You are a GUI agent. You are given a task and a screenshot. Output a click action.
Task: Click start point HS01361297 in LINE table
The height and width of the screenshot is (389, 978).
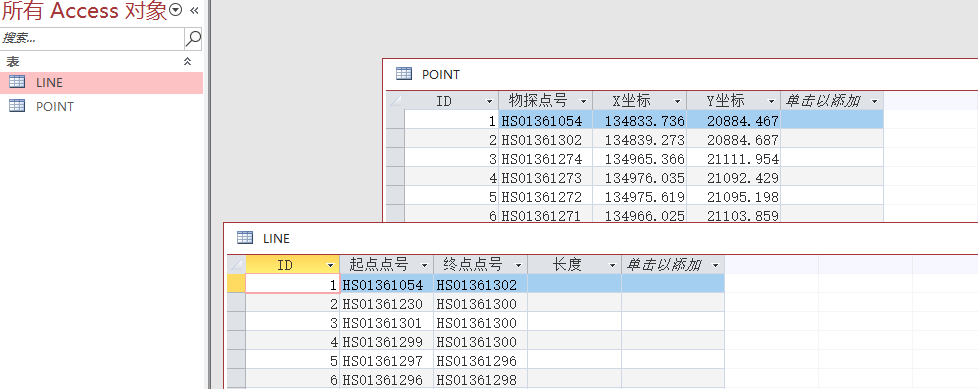pyautogui.click(x=387, y=361)
